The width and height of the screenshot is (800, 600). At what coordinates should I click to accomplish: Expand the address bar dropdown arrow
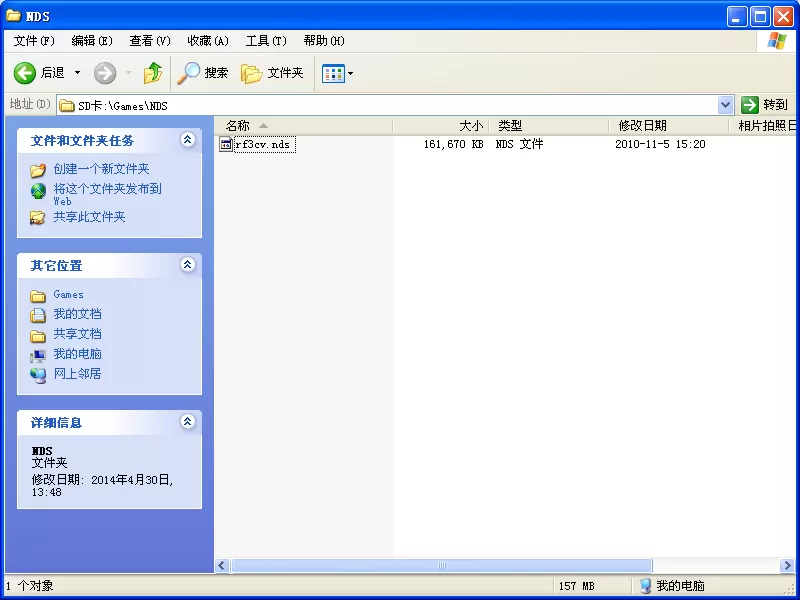pyautogui.click(x=726, y=106)
